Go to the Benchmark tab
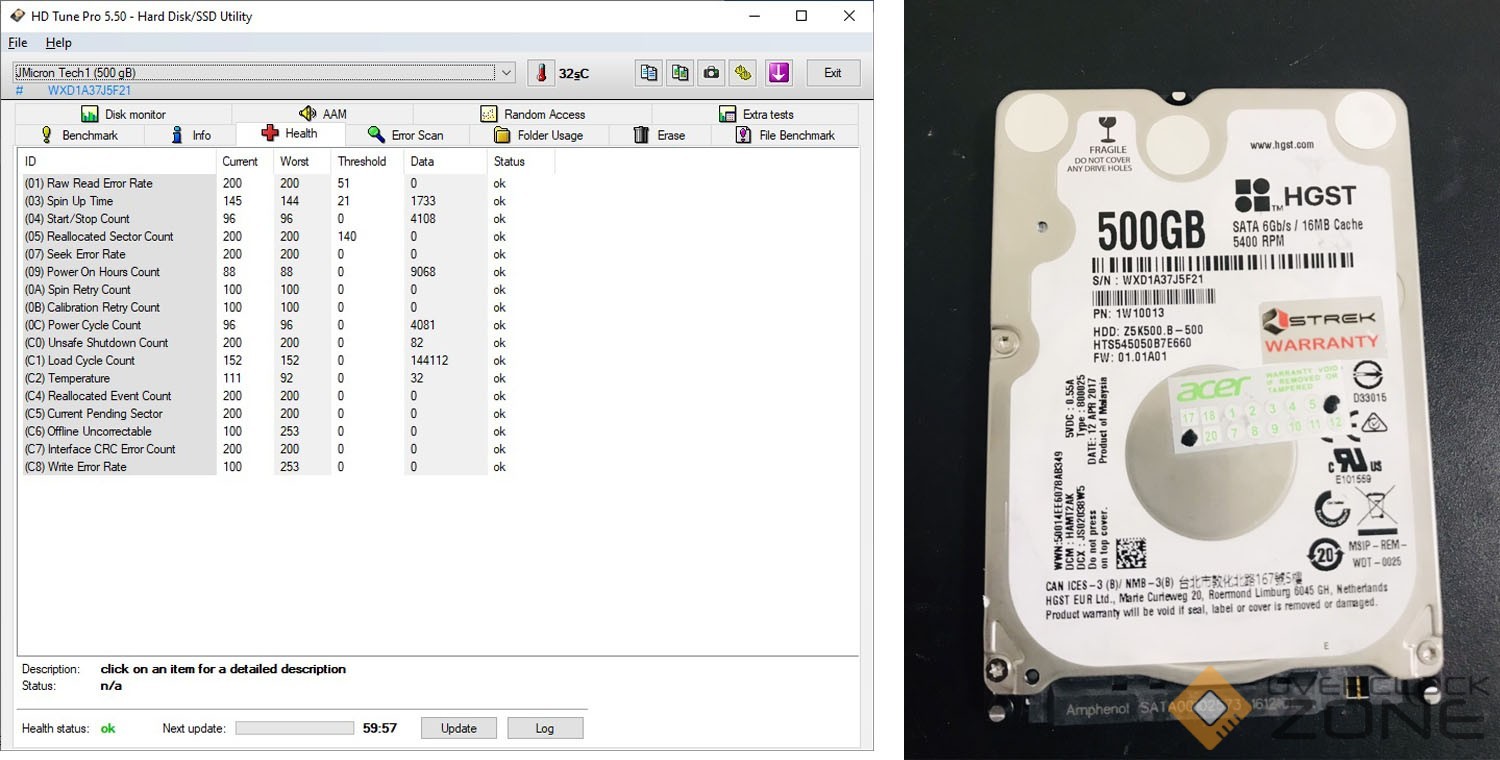Image resolution: width=1500 pixels, height=760 pixels. pos(79,135)
